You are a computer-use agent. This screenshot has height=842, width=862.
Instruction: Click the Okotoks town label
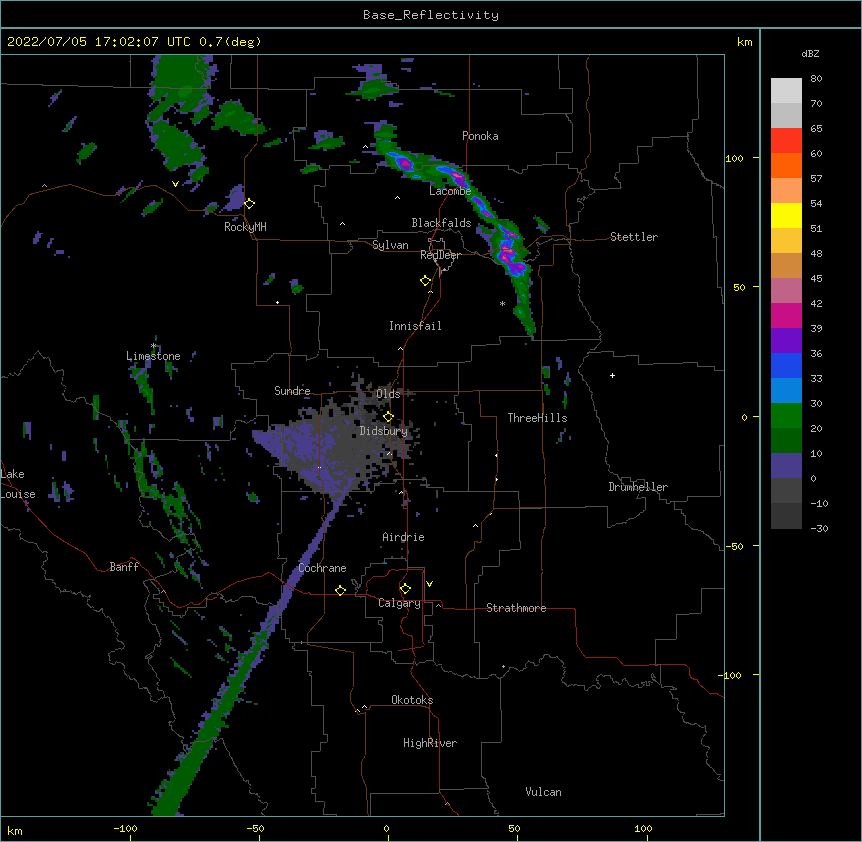coord(412,700)
